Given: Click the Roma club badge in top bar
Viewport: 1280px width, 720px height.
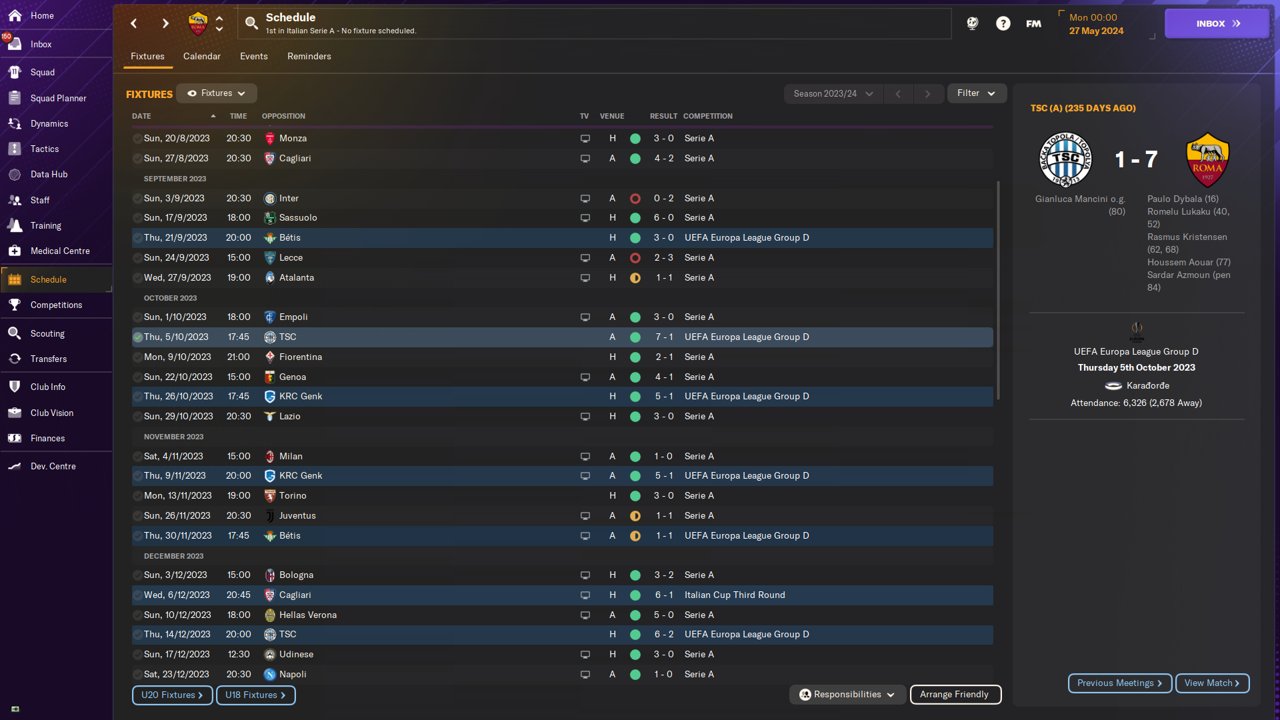Looking at the screenshot, I should [x=198, y=24].
